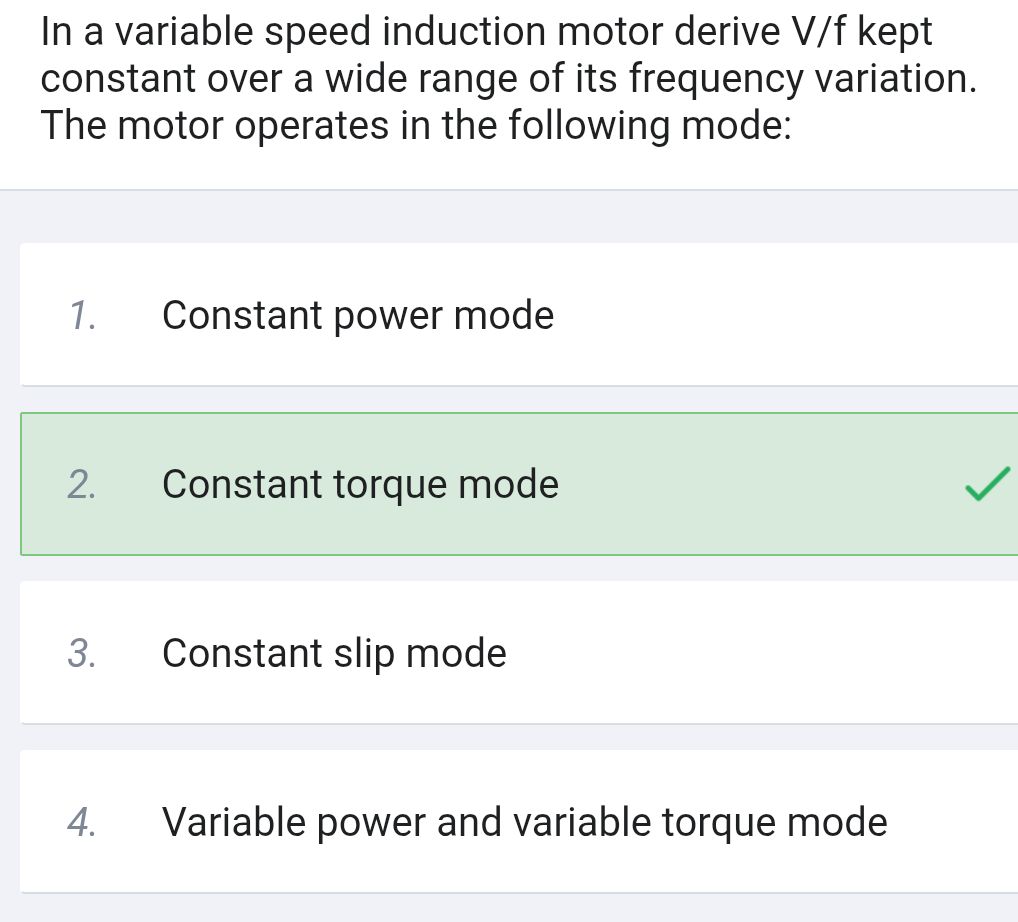
Task: Select the Constant power mode option
Action: pos(359,315)
